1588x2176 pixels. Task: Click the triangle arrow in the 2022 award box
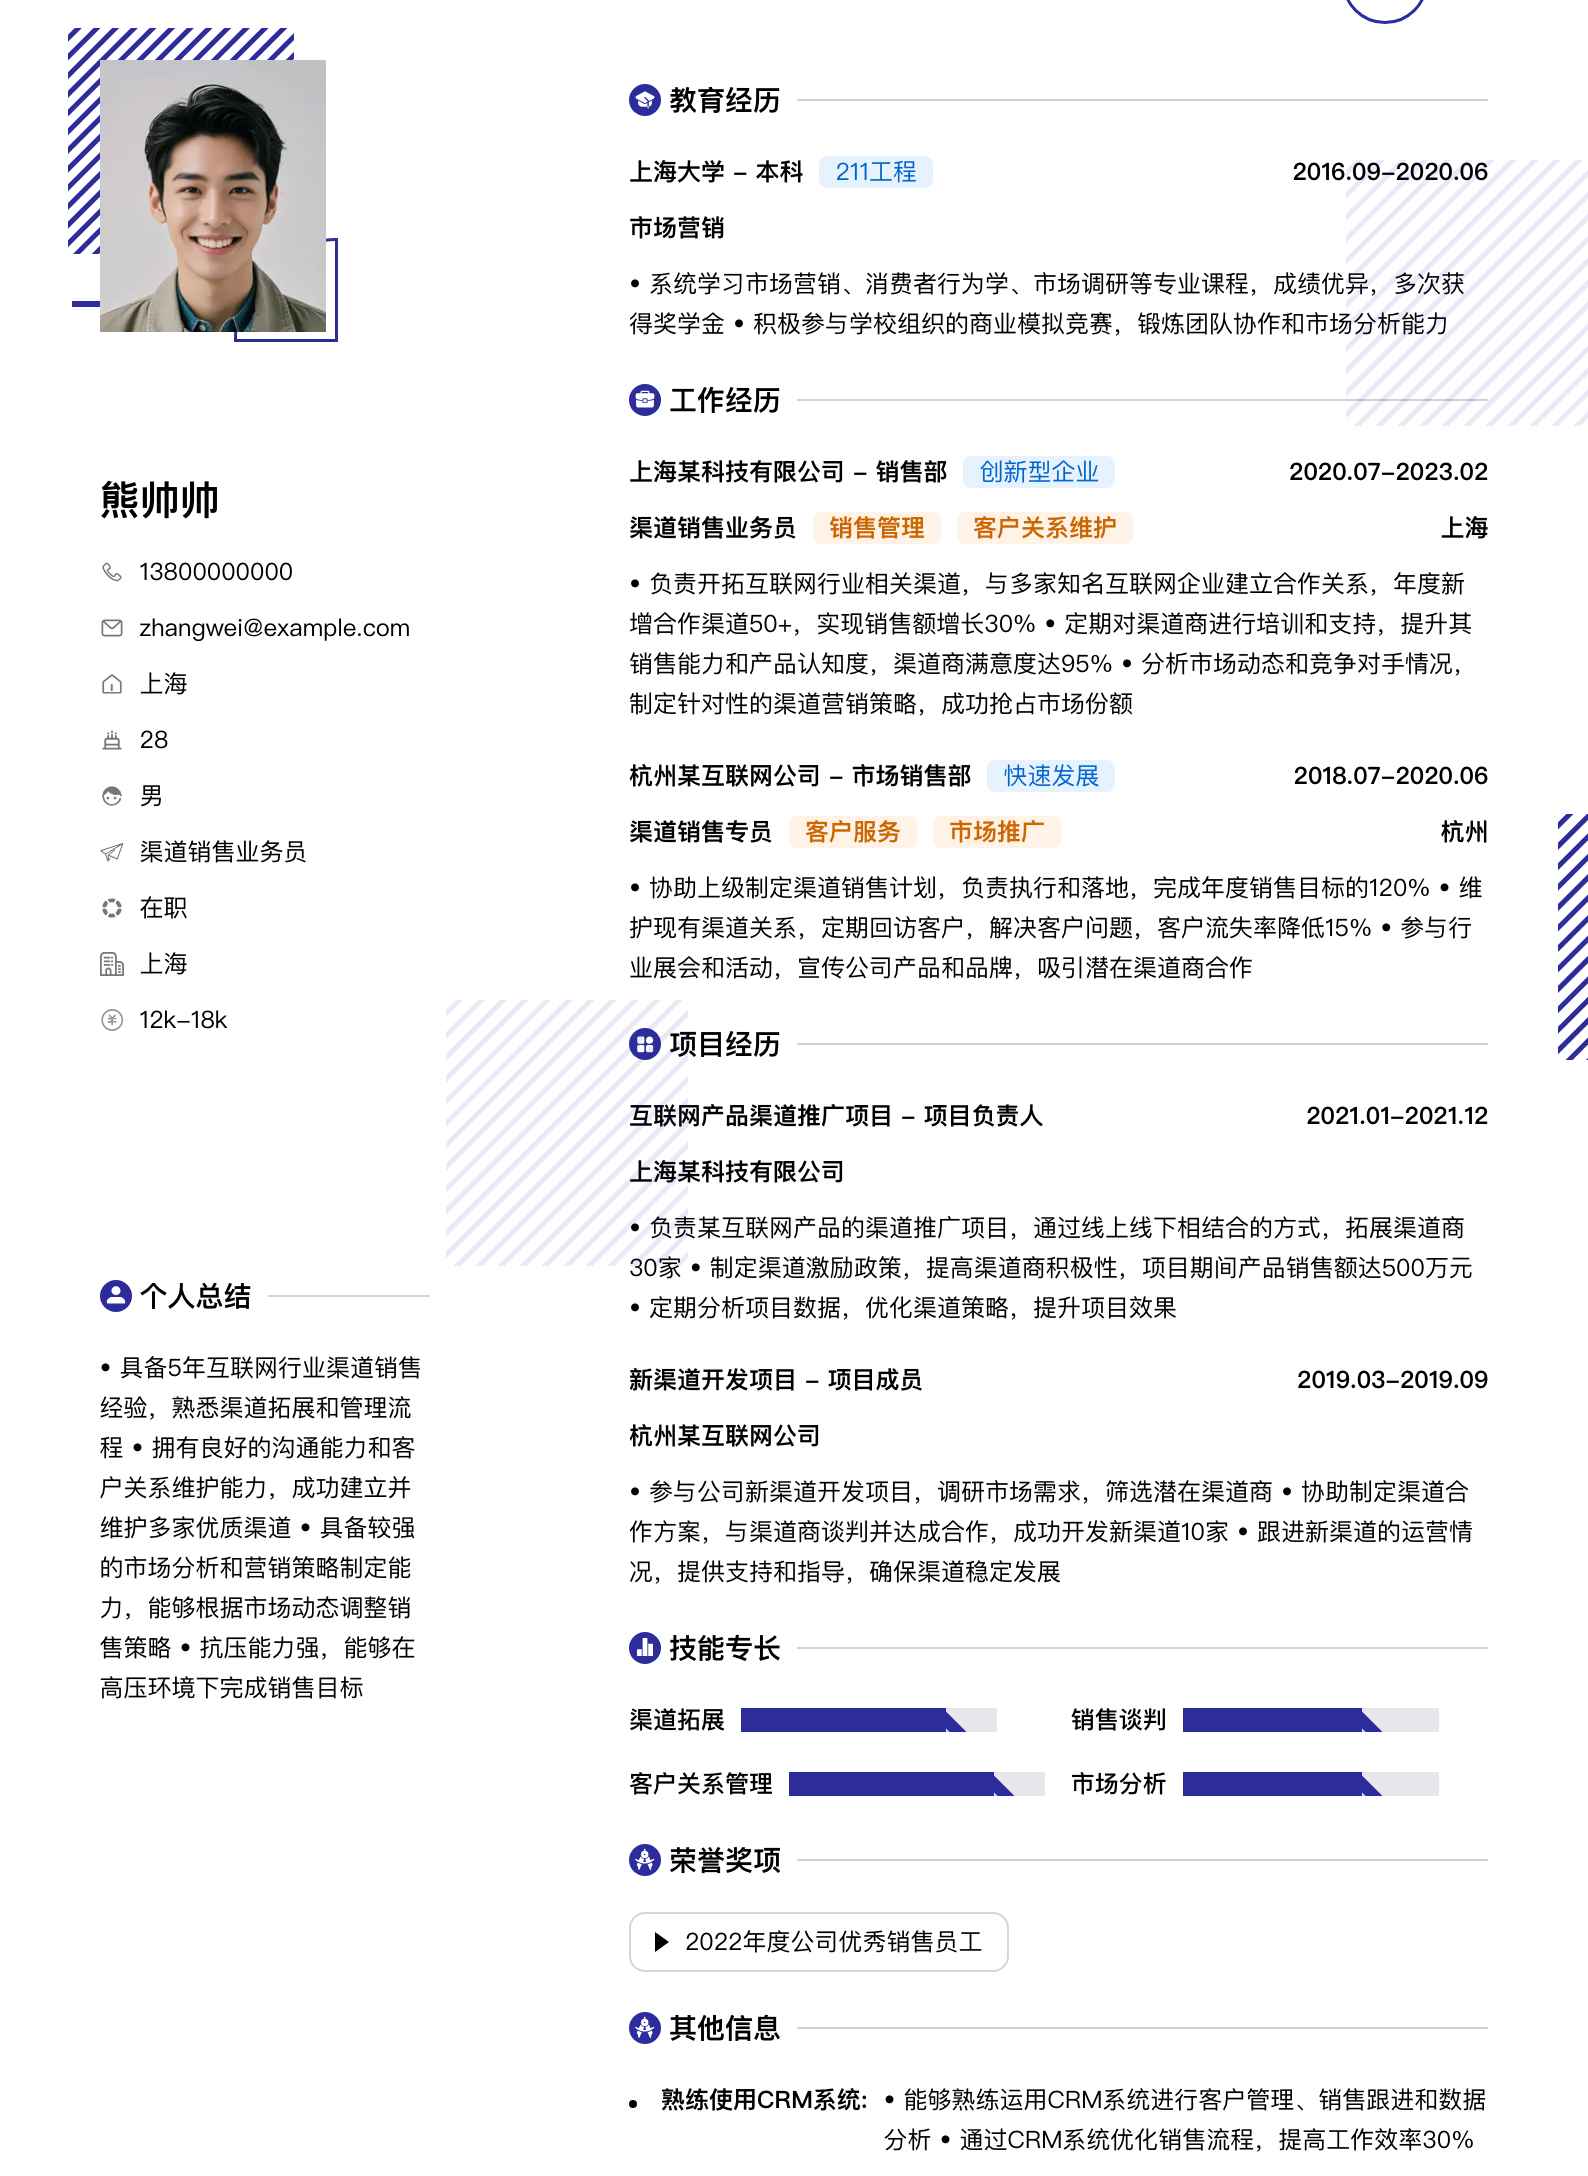pos(660,1942)
